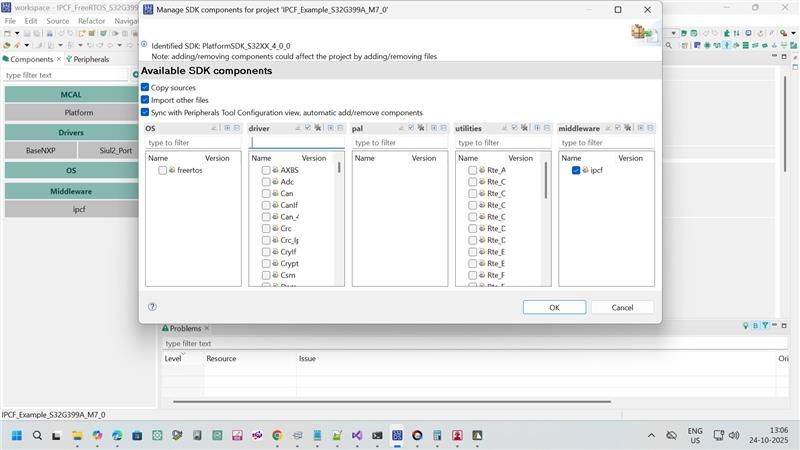
Task: Click the volume icon in system tray
Action: pos(734,435)
